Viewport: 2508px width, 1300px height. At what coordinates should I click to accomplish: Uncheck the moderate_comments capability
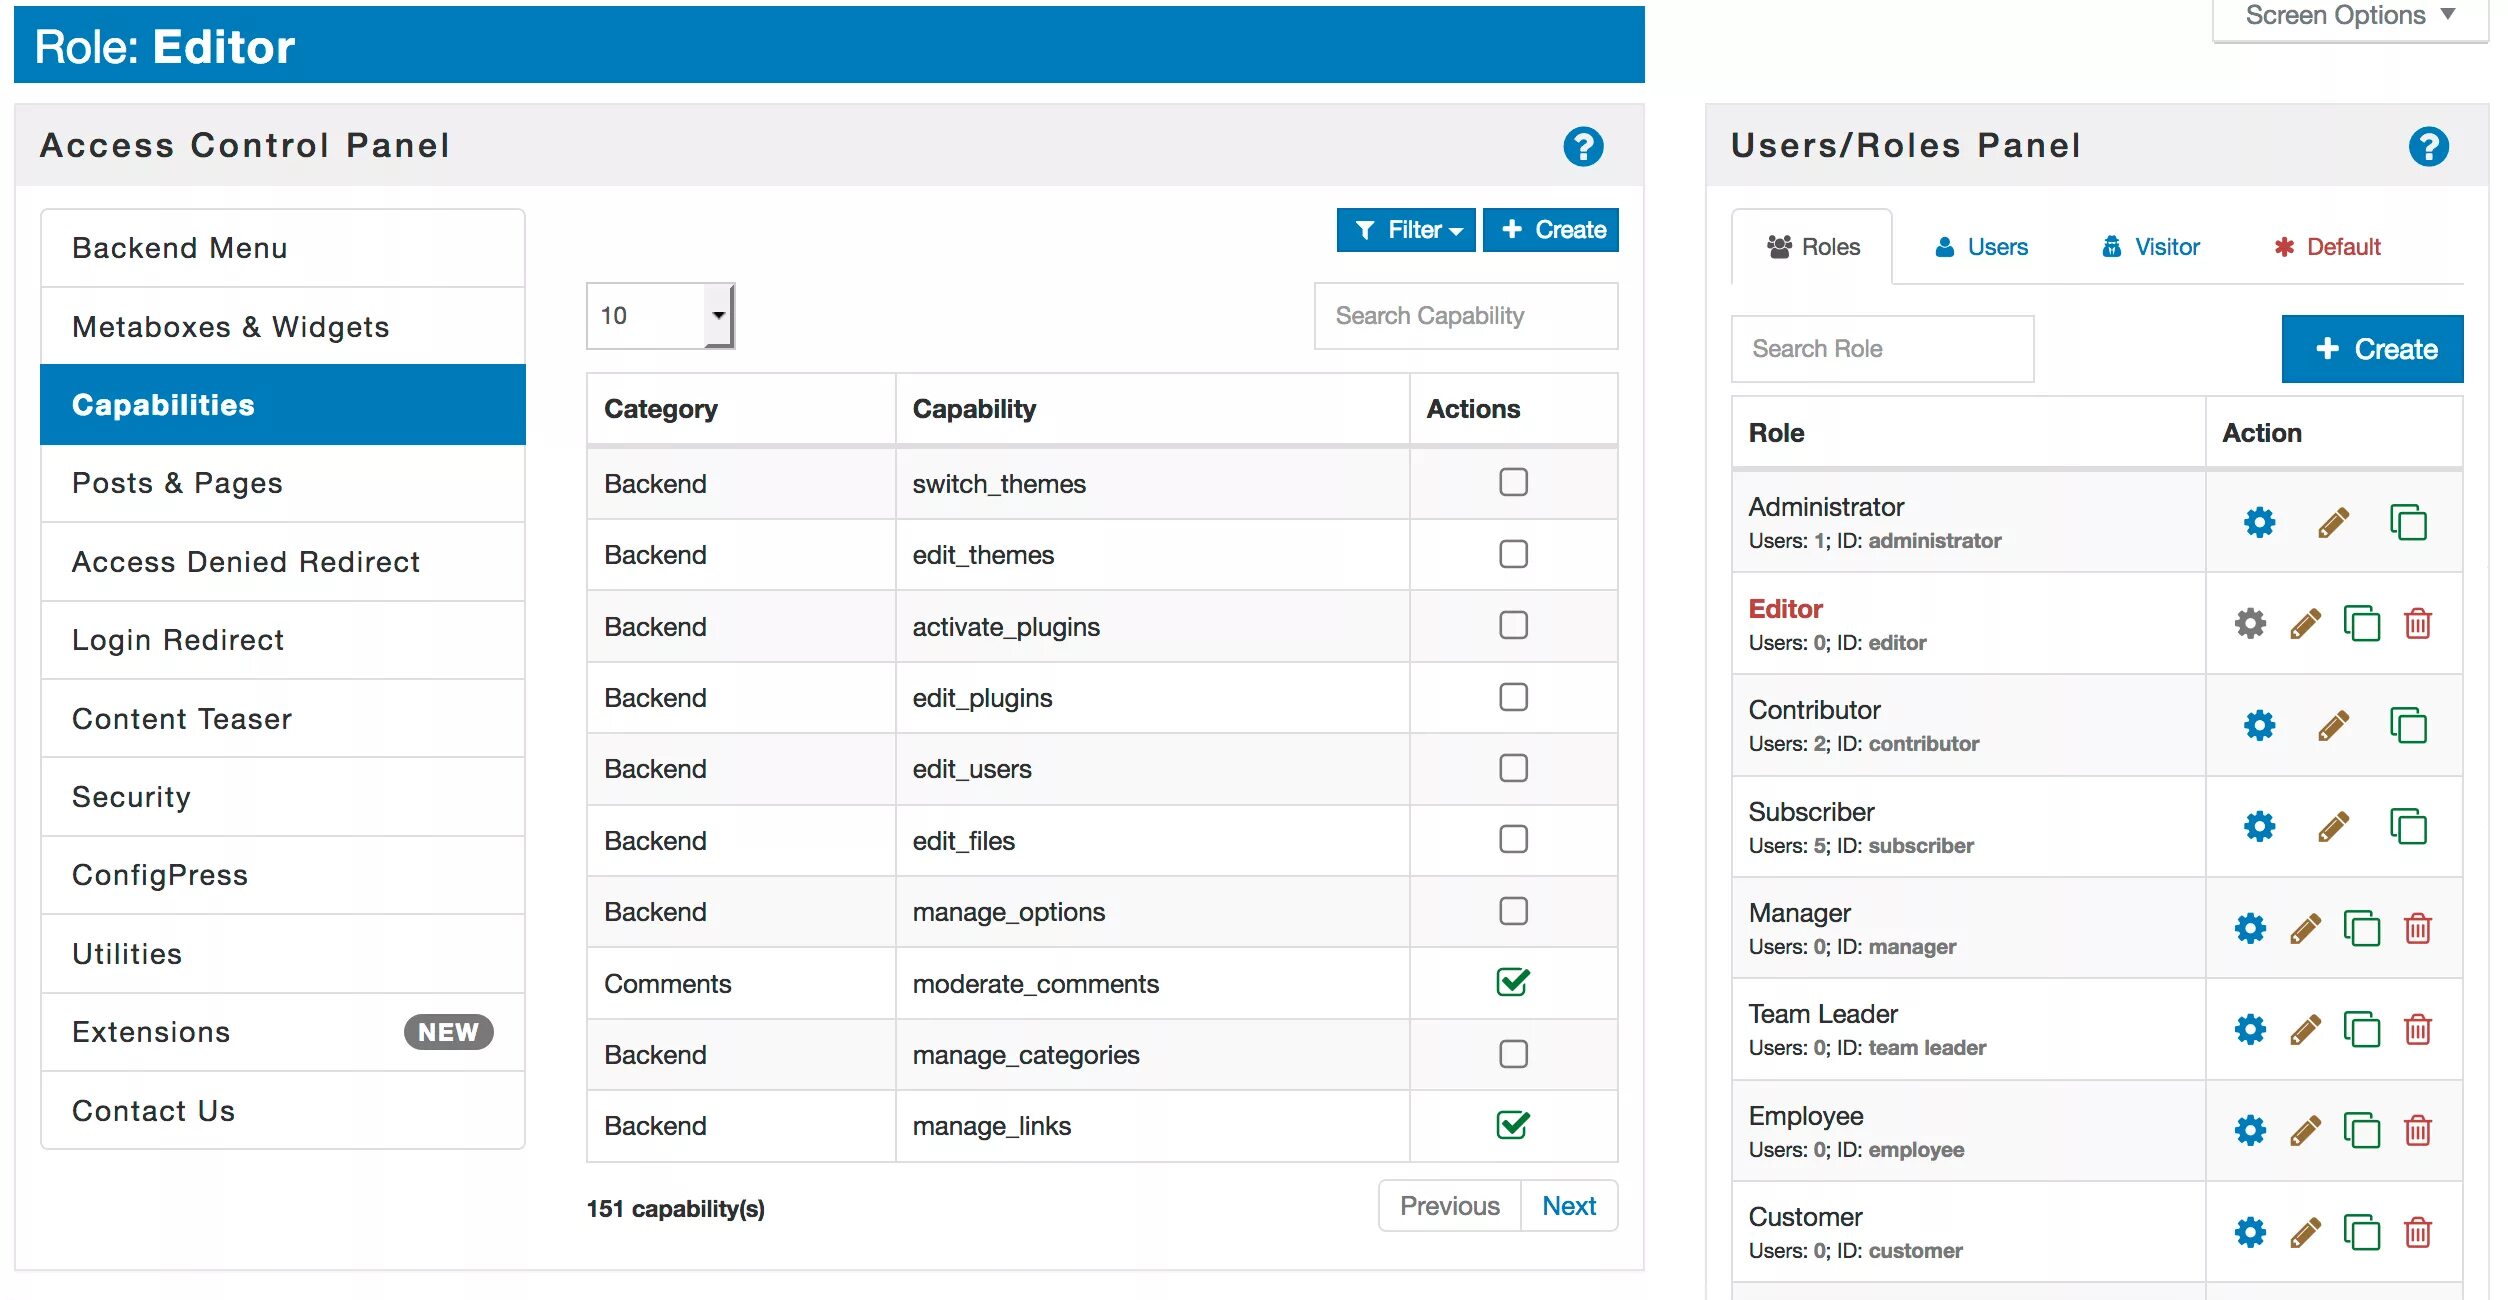click(x=1512, y=983)
